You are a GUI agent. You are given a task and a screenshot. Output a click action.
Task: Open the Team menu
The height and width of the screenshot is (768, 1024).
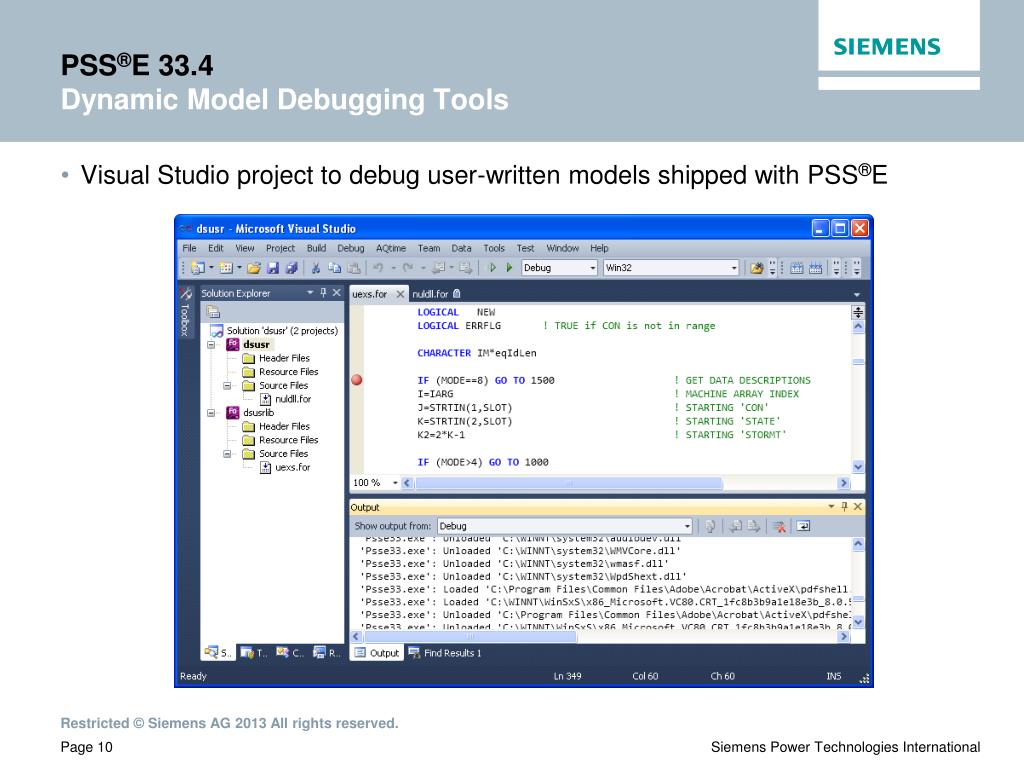429,248
